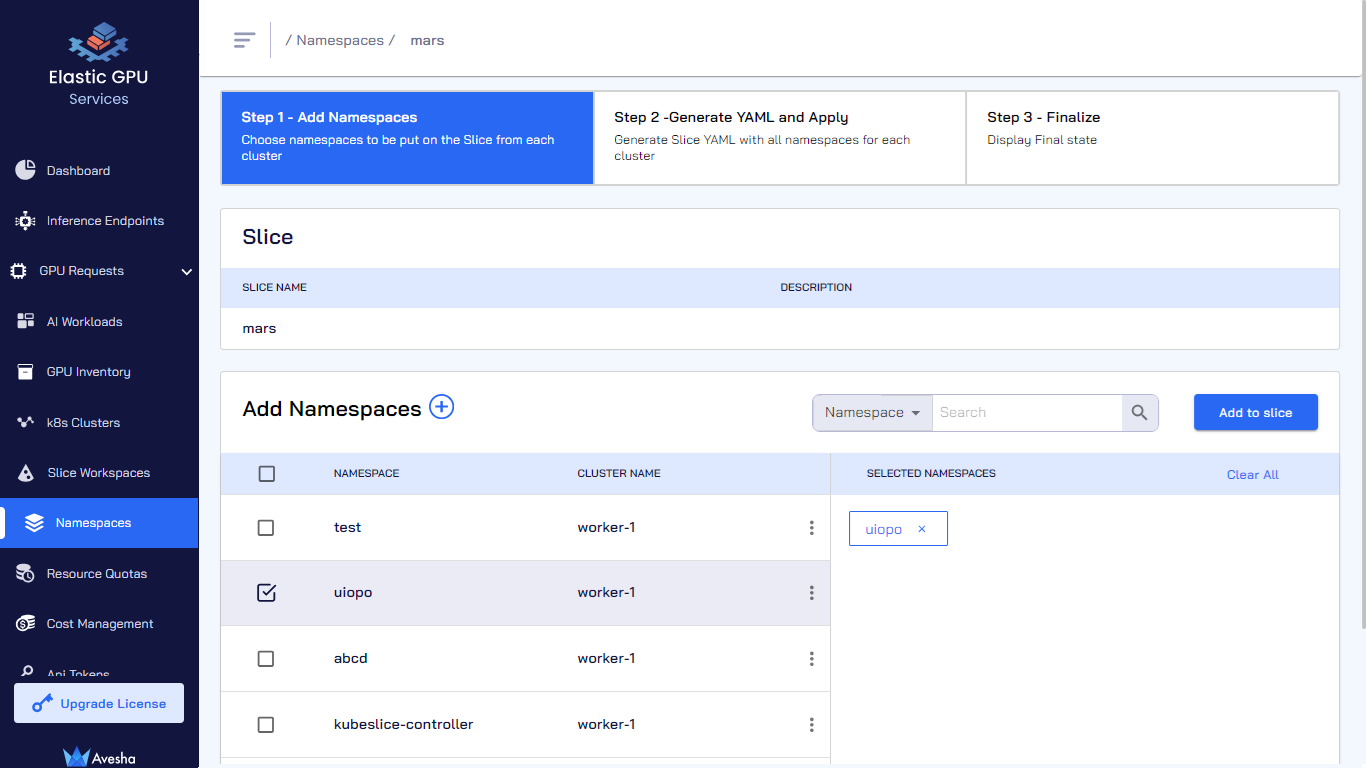The width and height of the screenshot is (1366, 774).
Task: Toggle the select-all namespaces header checkbox
Action: (x=266, y=474)
